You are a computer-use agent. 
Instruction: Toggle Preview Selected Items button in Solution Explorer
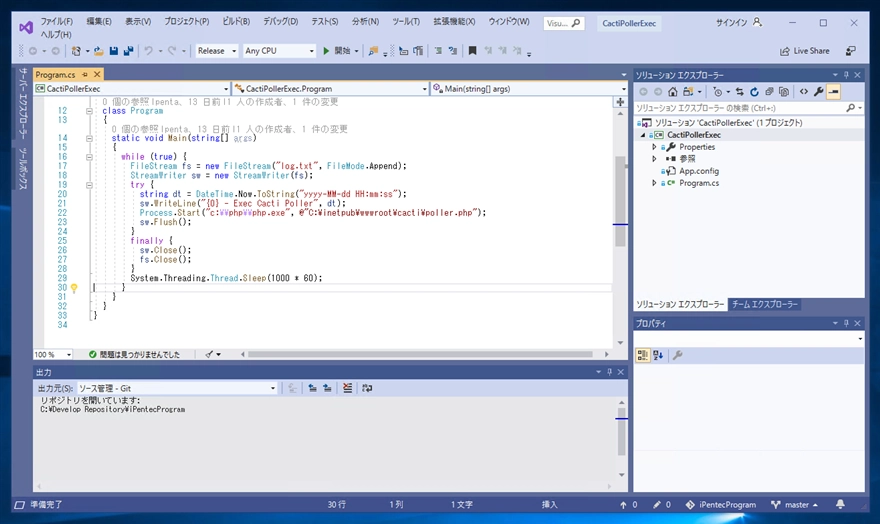pos(833,92)
